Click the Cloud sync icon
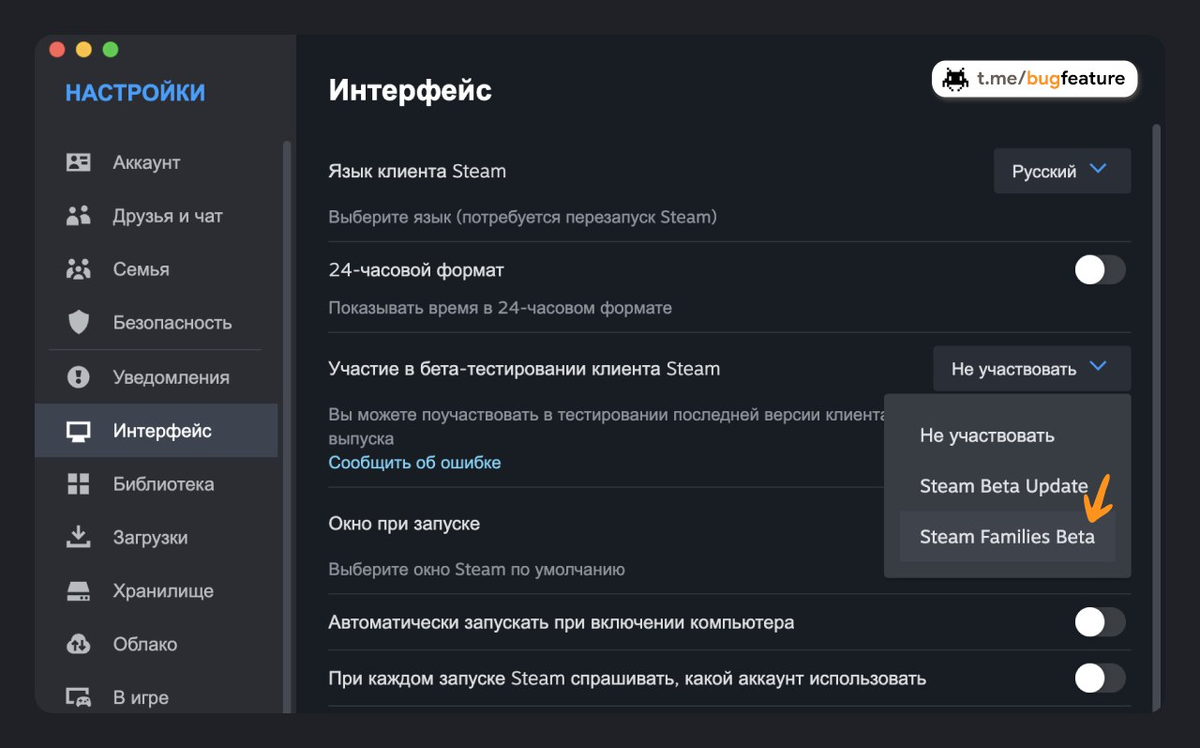 click(78, 644)
